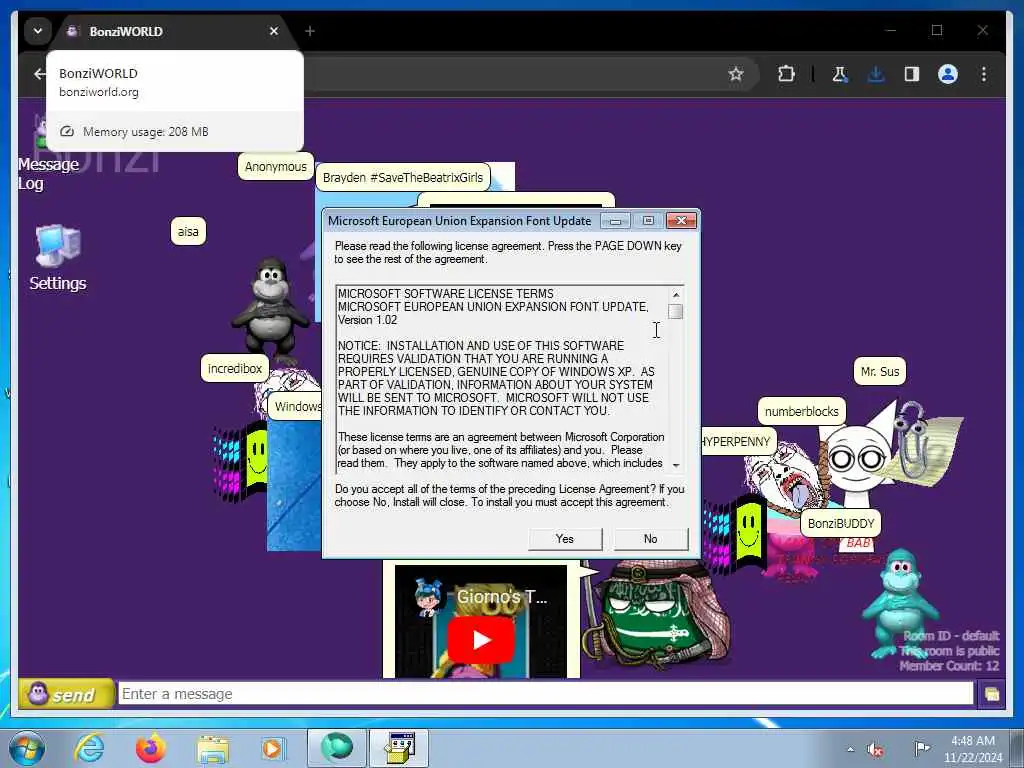Show hidden tray icons arrow
This screenshot has height=768, width=1024.
(850, 749)
